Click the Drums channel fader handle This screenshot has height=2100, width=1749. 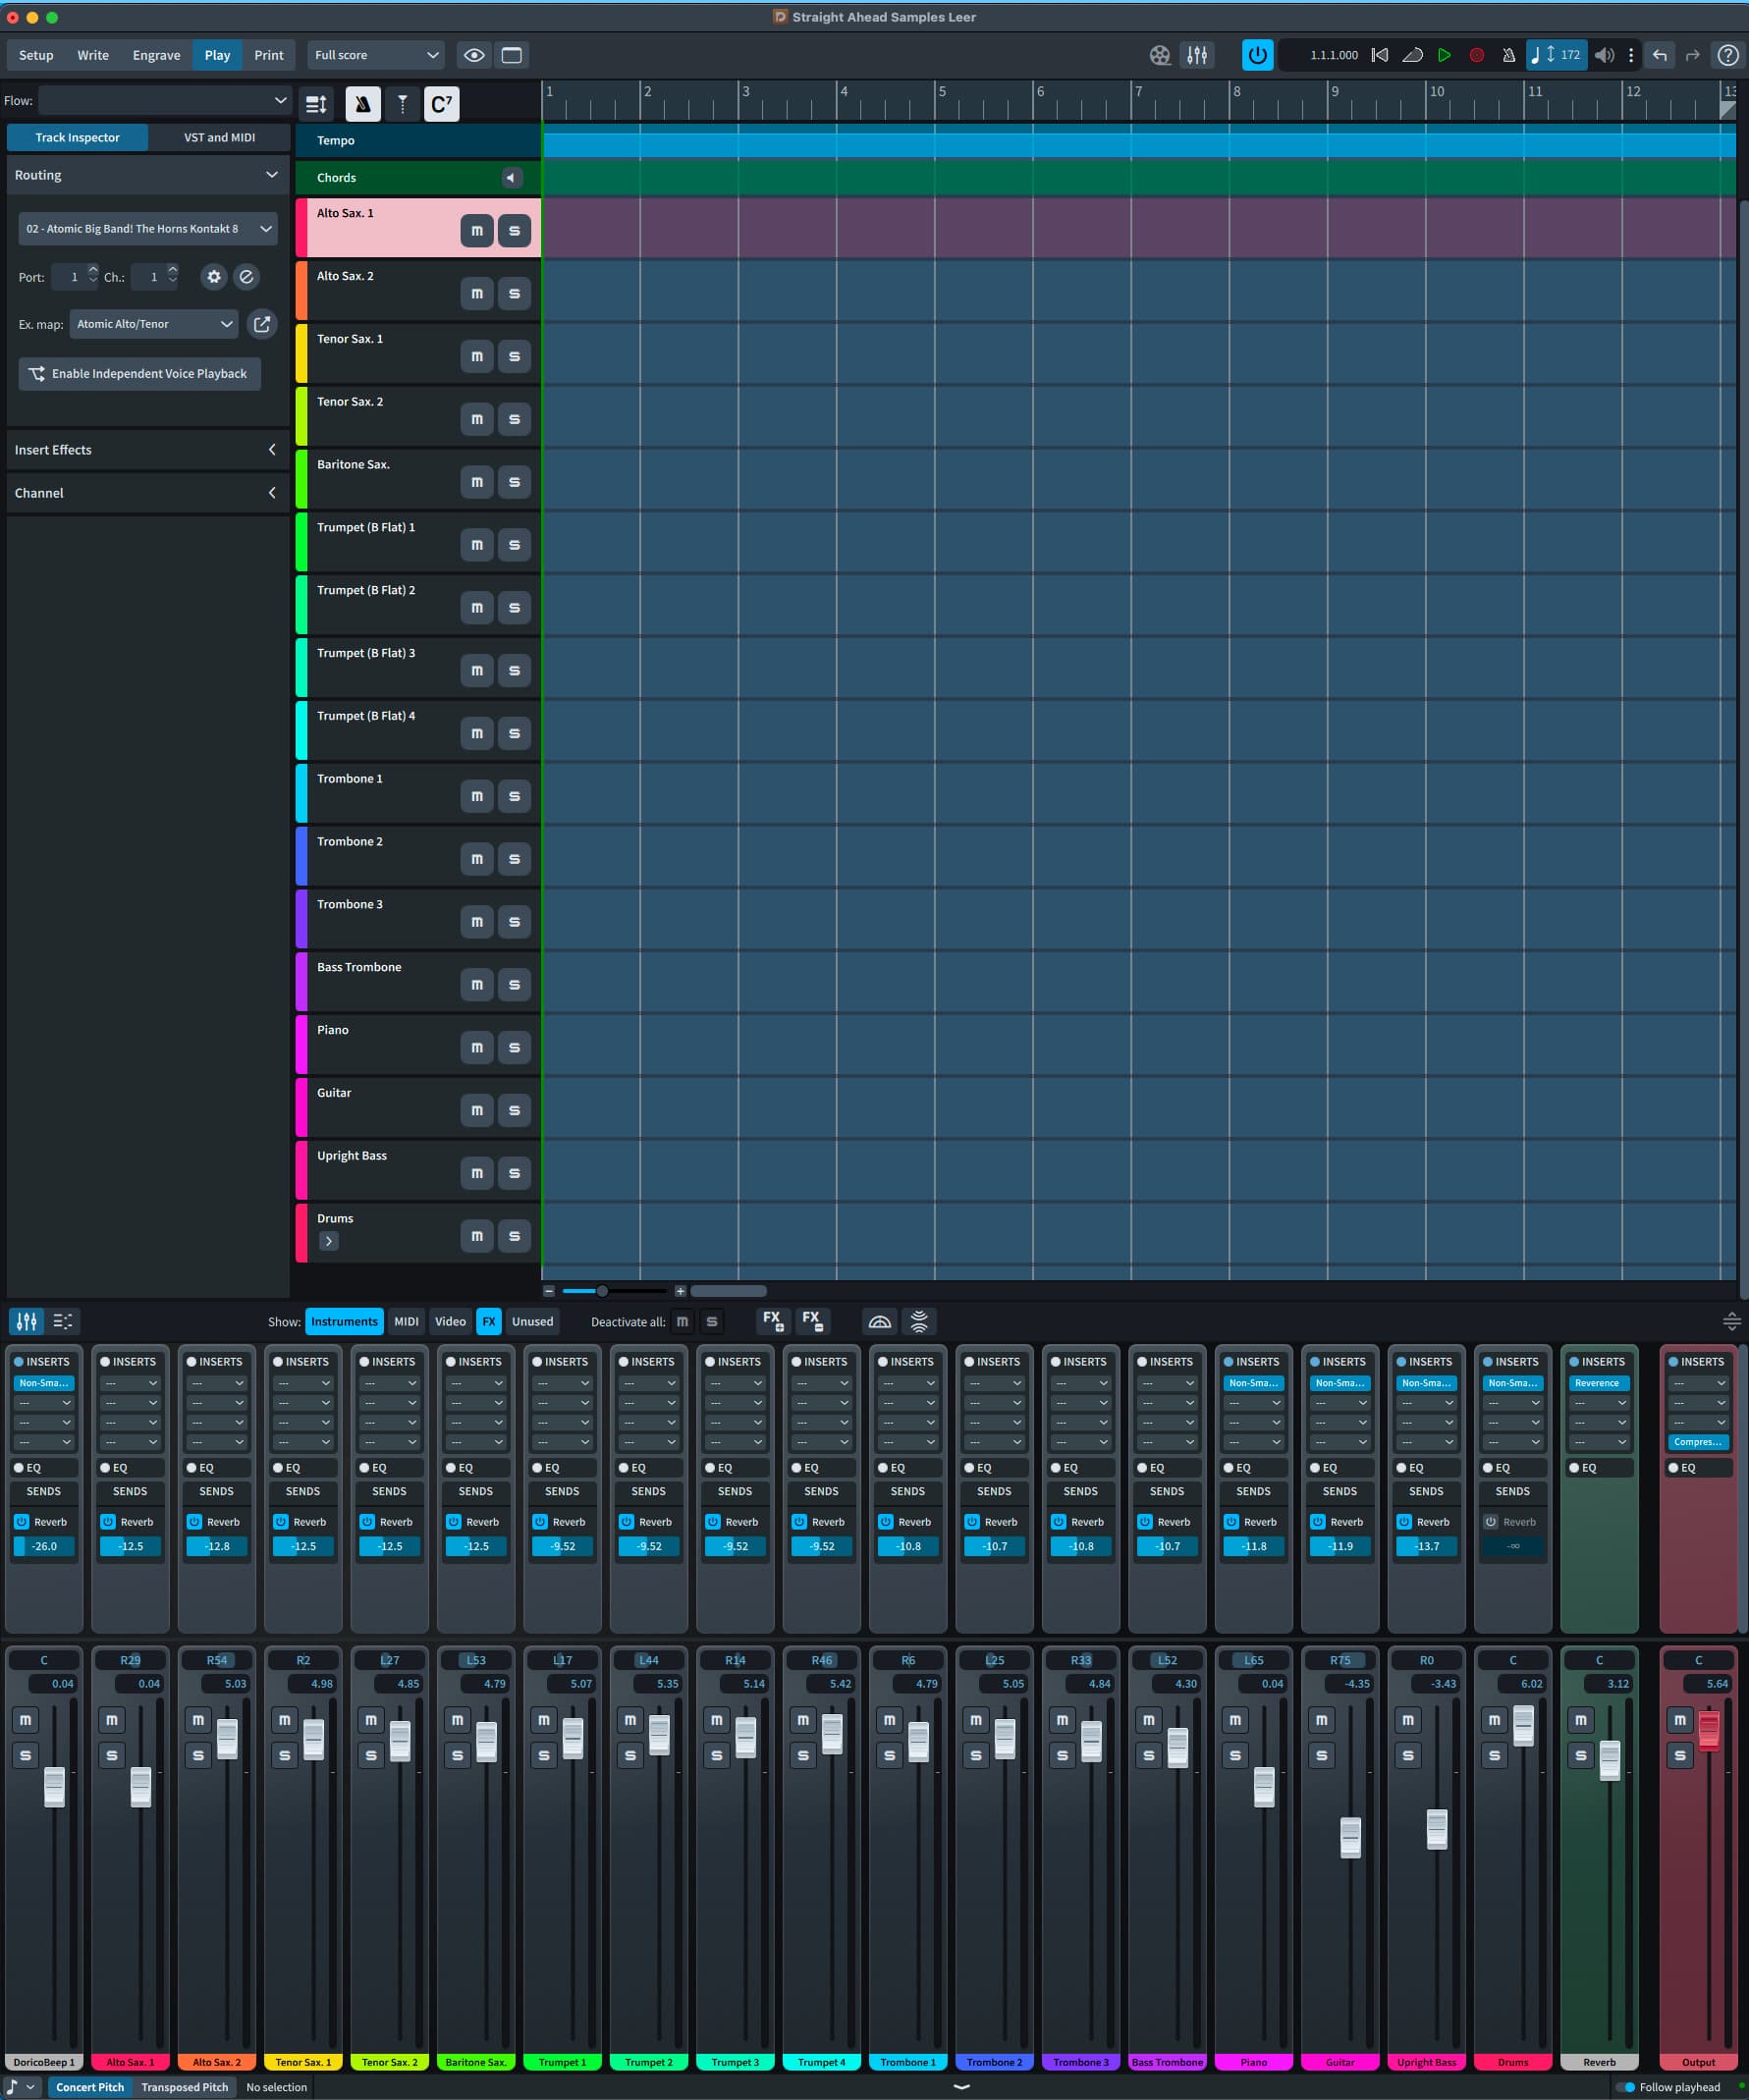(1523, 1726)
